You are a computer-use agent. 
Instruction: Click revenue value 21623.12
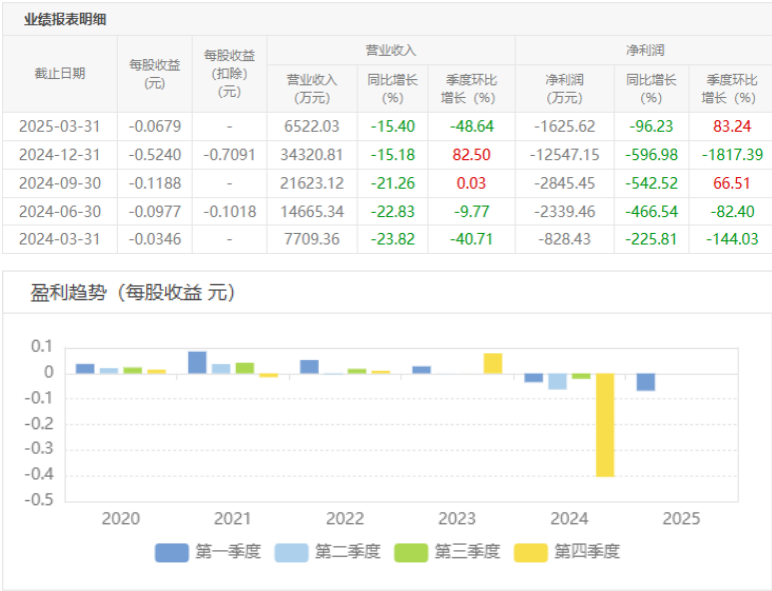tap(312, 184)
